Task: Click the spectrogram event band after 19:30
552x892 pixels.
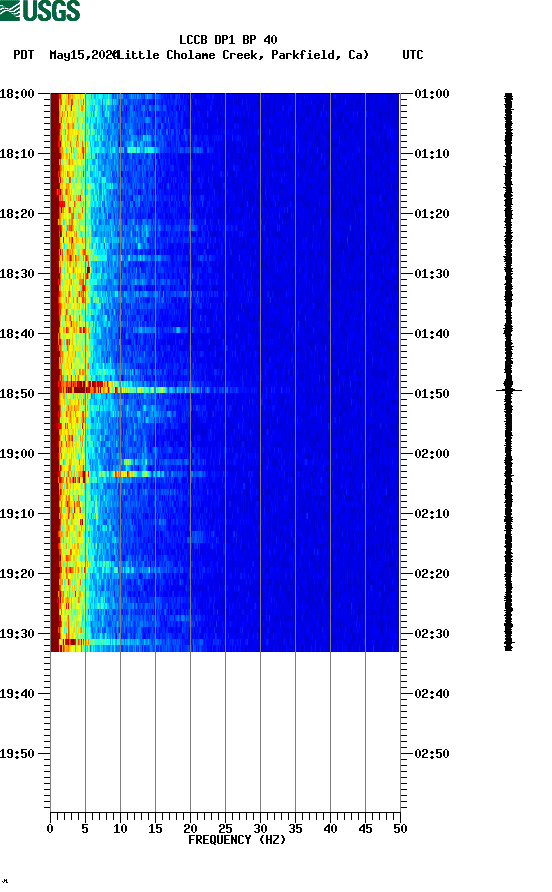Action: 131,642
